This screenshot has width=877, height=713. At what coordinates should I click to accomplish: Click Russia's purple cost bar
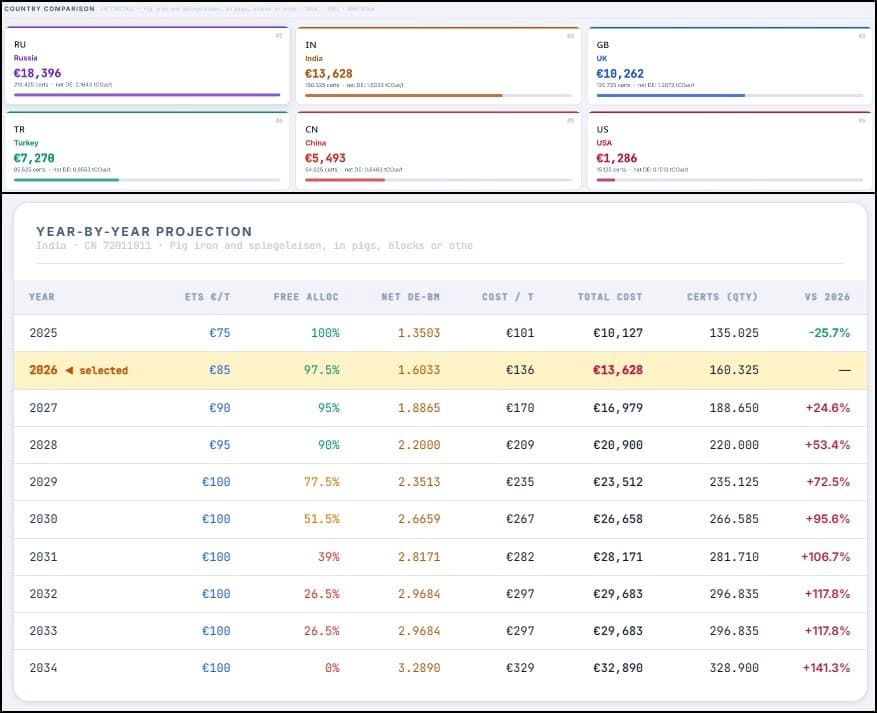[147, 95]
